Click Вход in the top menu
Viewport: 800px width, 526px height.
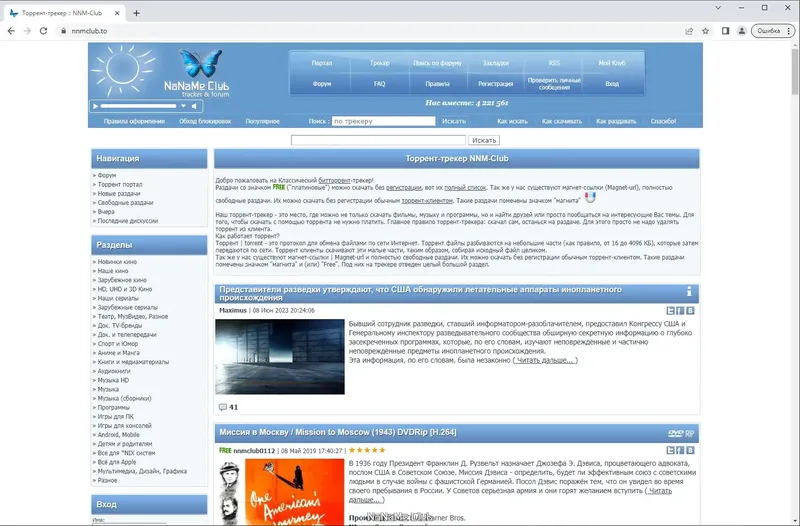[612, 84]
